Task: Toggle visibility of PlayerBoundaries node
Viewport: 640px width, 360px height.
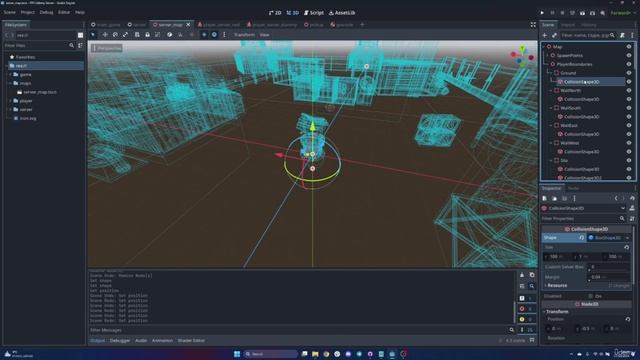Action: point(629,64)
